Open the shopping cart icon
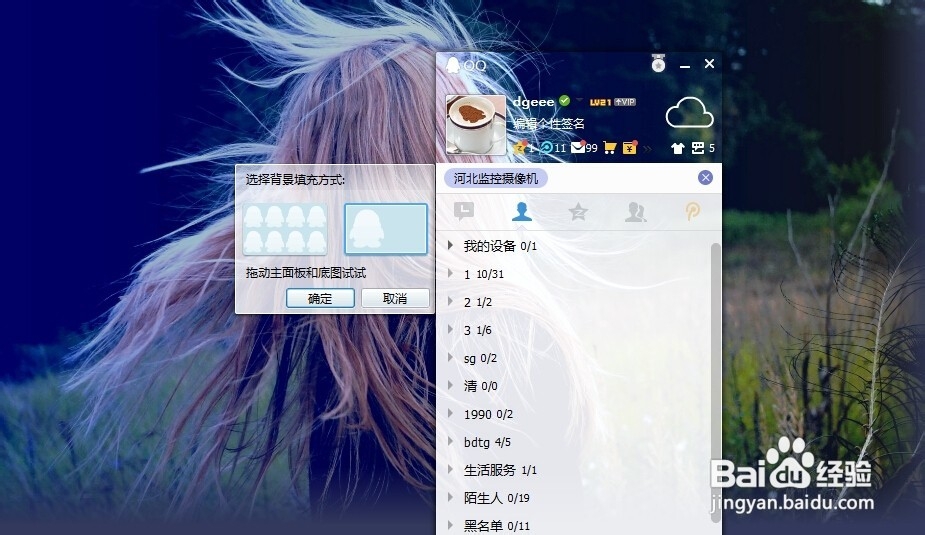 pyautogui.click(x=610, y=147)
